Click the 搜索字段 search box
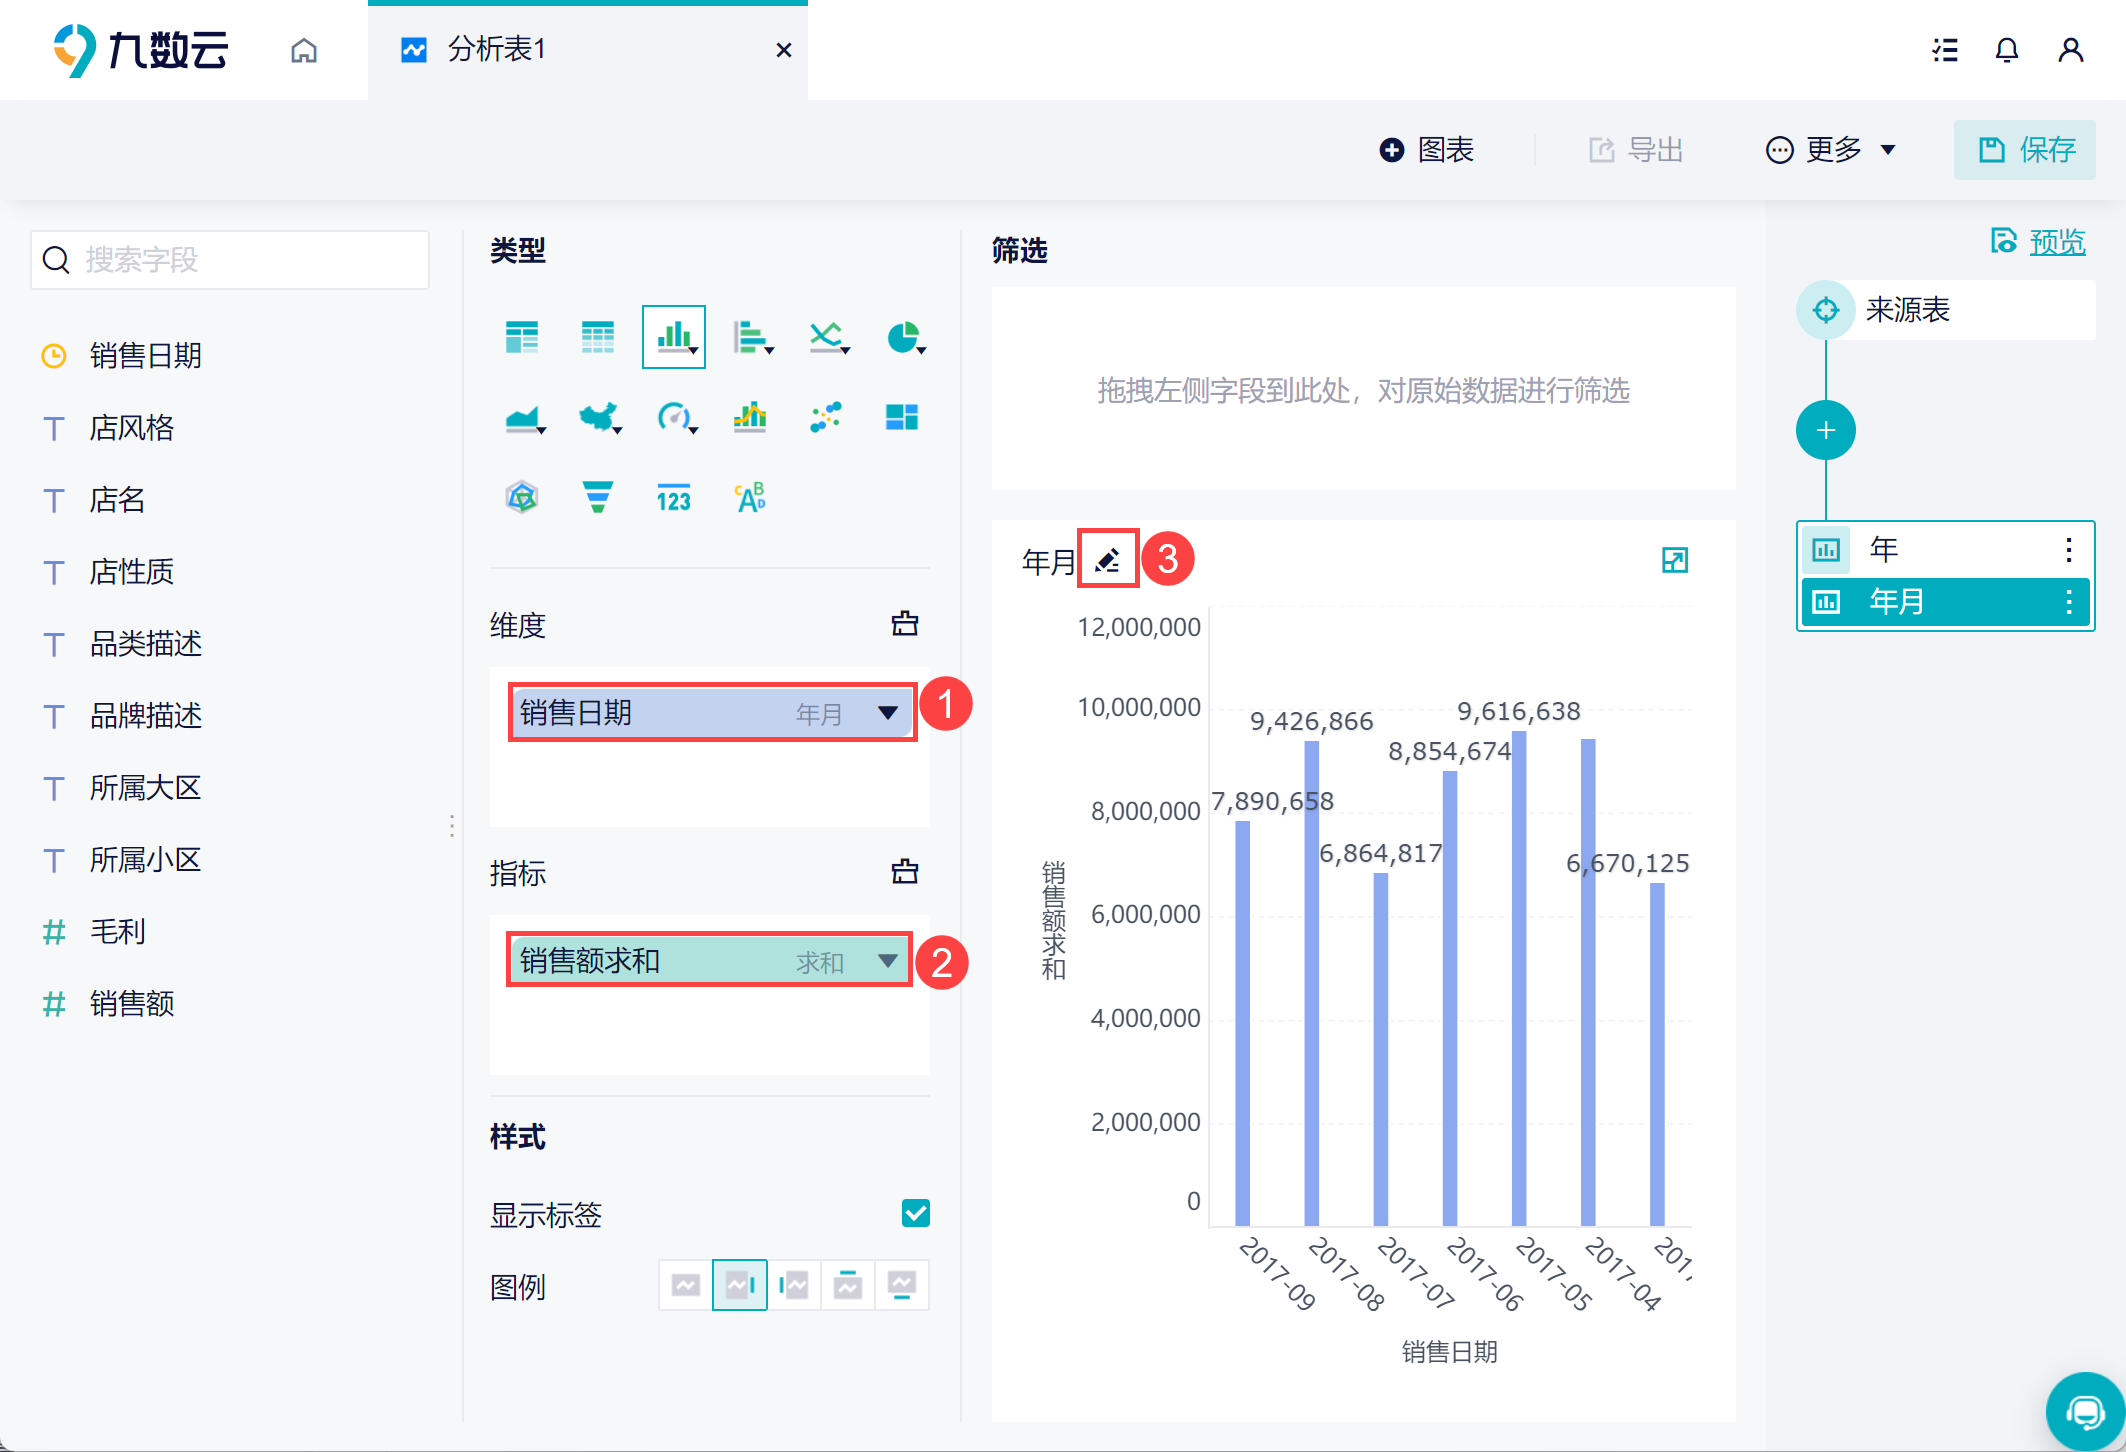 (x=230, y=260)
